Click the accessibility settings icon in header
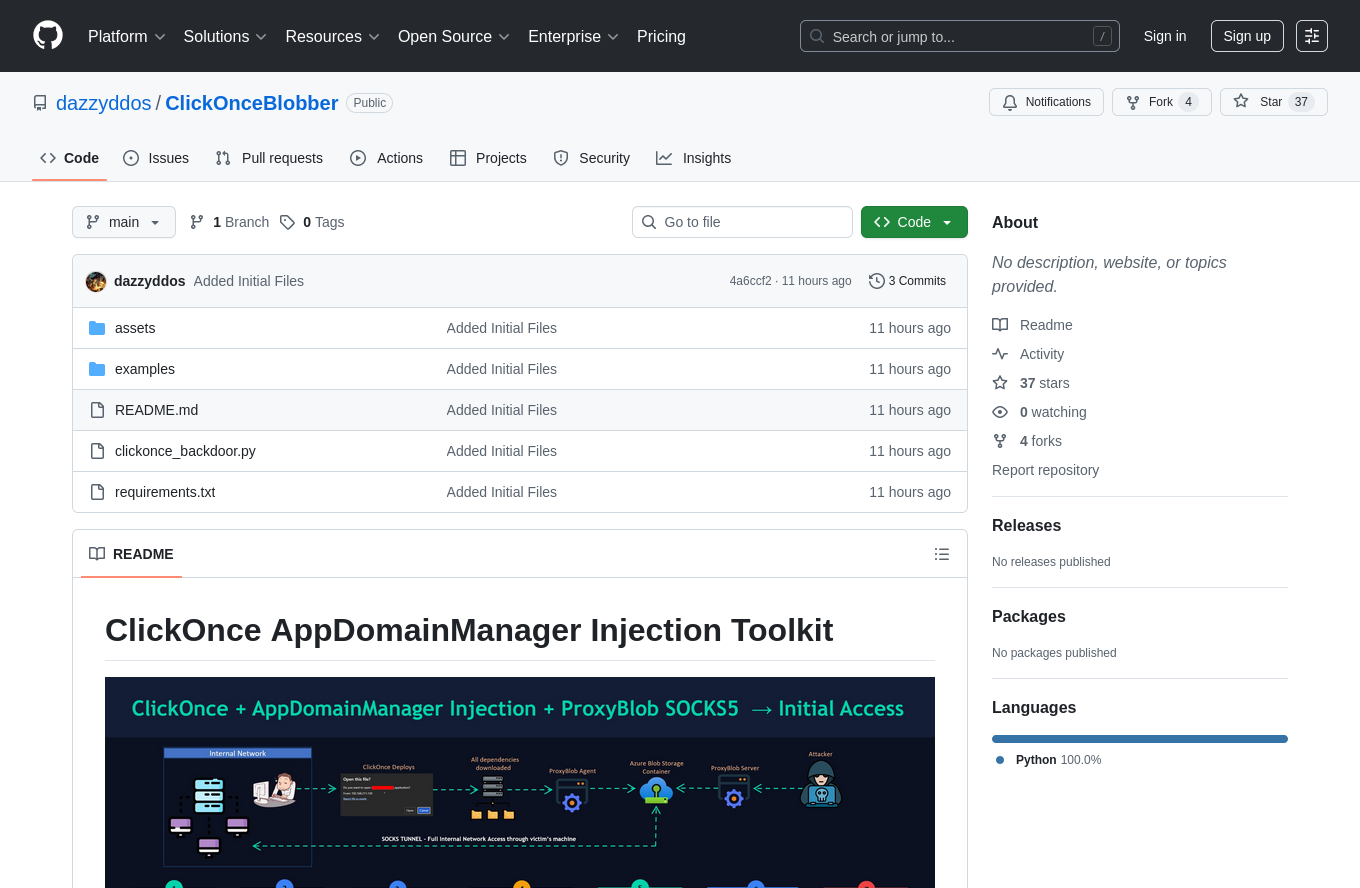This screenshot has width=1360, height=888. [x=1311, y=36]
